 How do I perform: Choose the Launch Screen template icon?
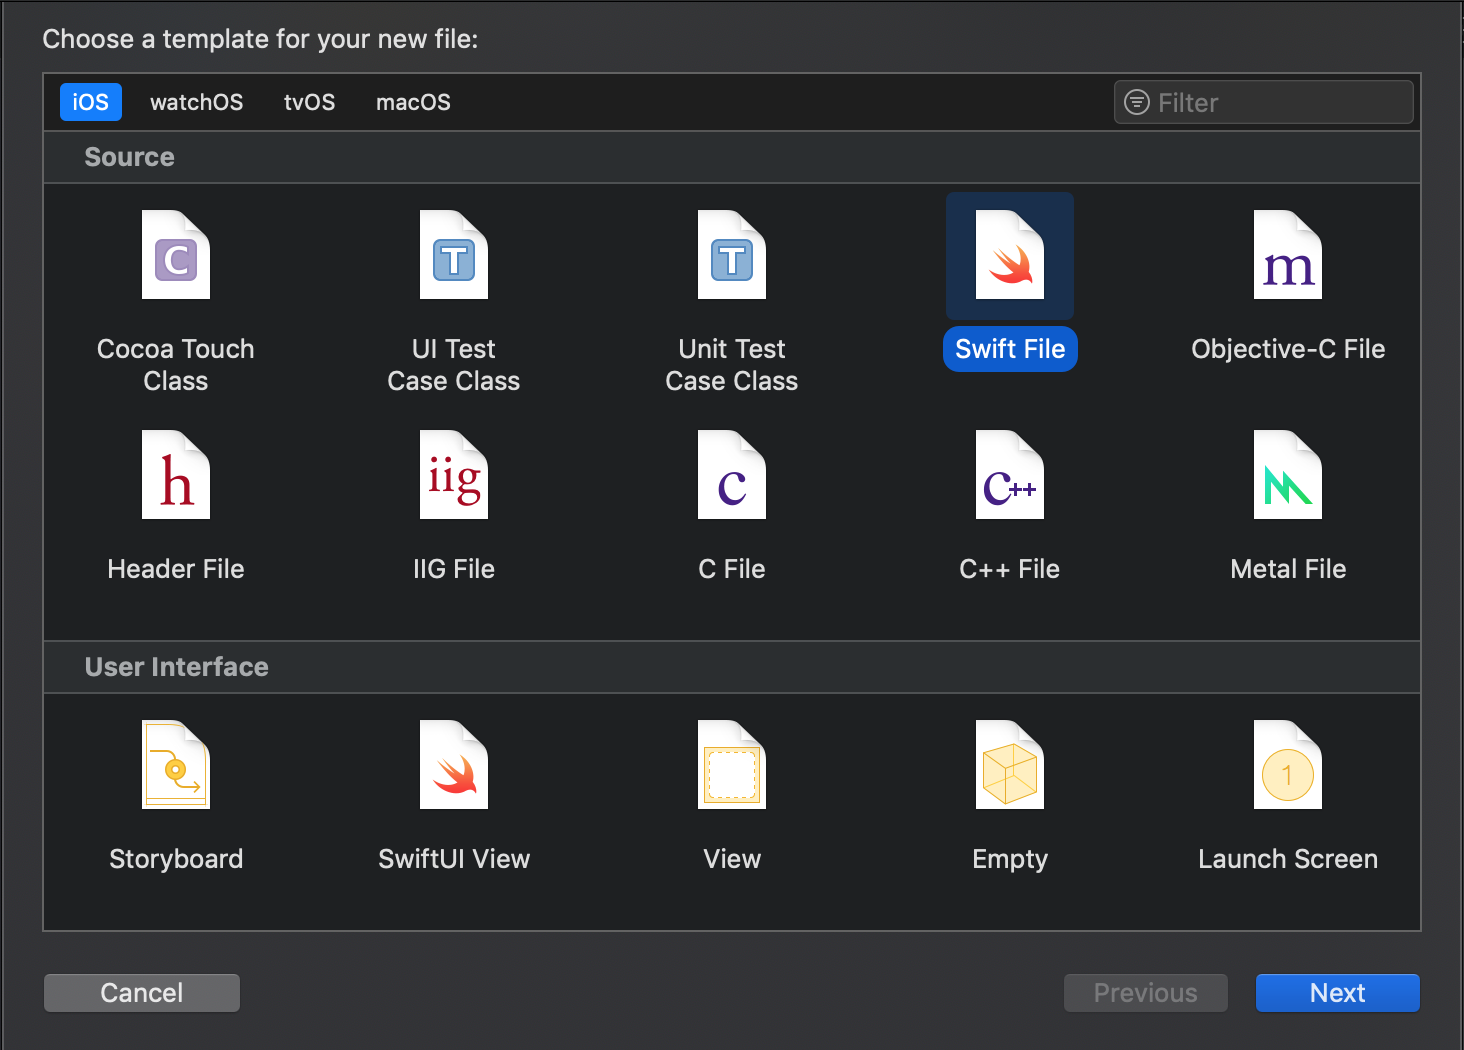click(1288, 765)
